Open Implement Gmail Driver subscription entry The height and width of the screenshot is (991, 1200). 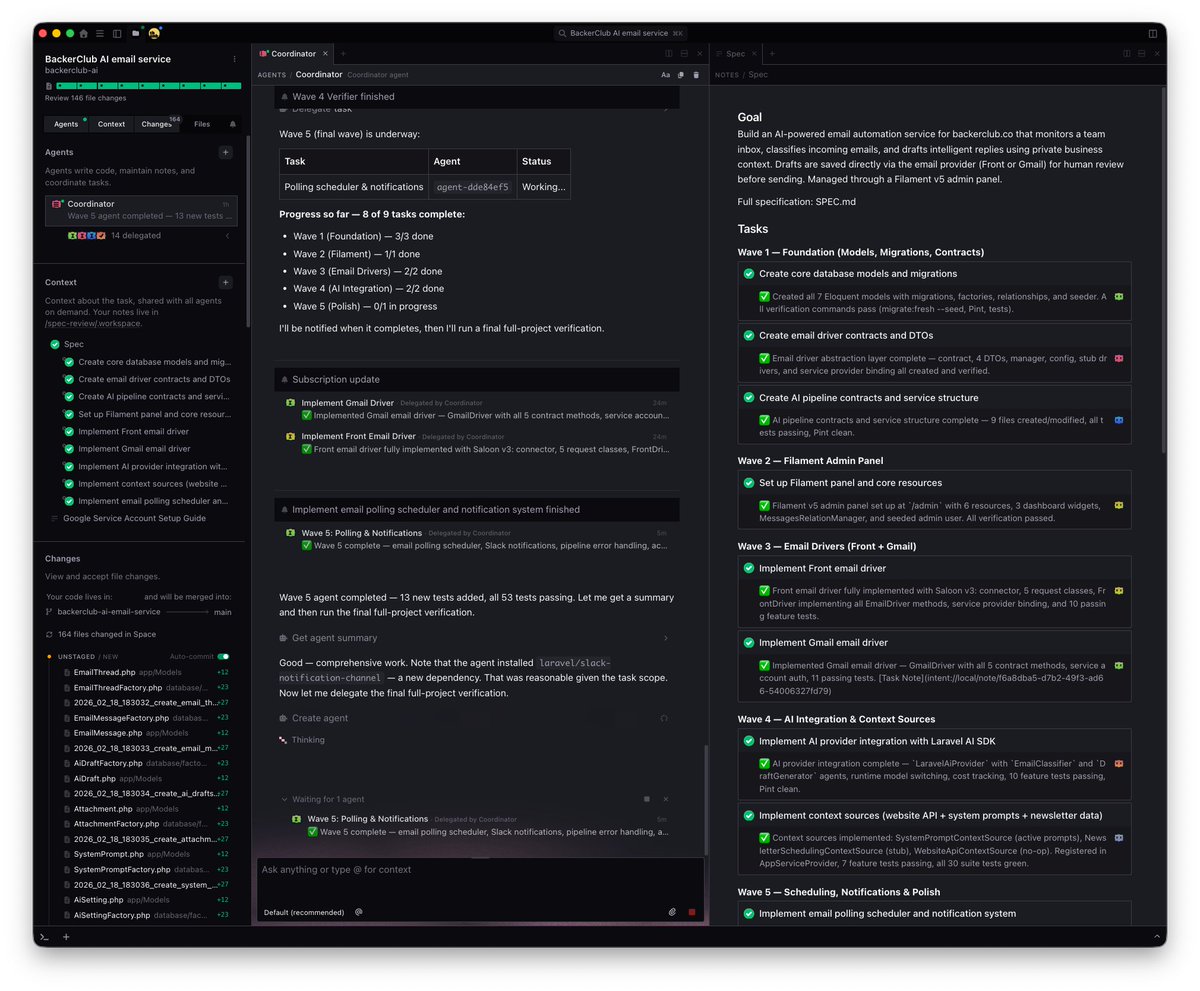click(477, 409)
